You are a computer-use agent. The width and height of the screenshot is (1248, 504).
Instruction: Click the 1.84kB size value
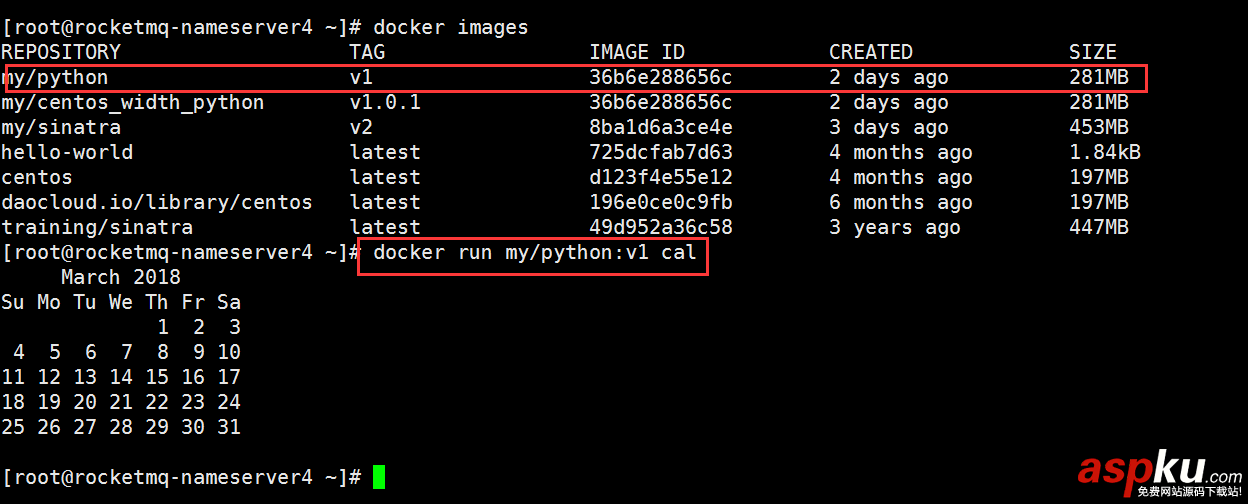tap(1104, 152)
